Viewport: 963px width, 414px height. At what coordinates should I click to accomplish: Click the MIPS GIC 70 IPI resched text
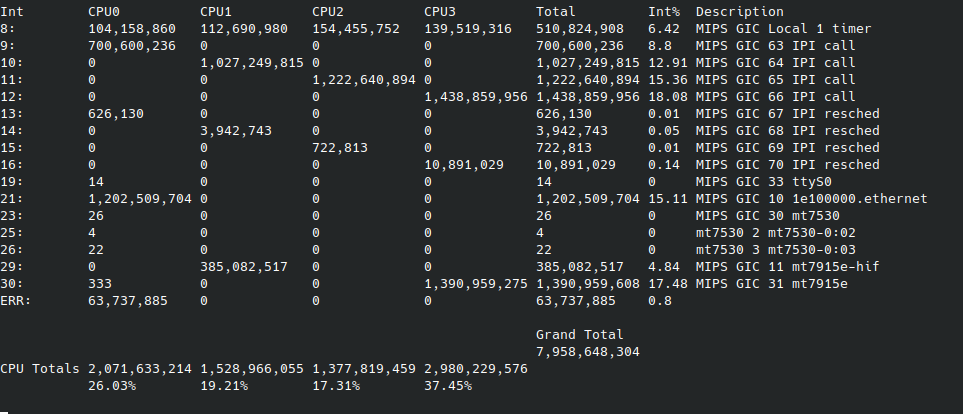[x=787, y=165]
